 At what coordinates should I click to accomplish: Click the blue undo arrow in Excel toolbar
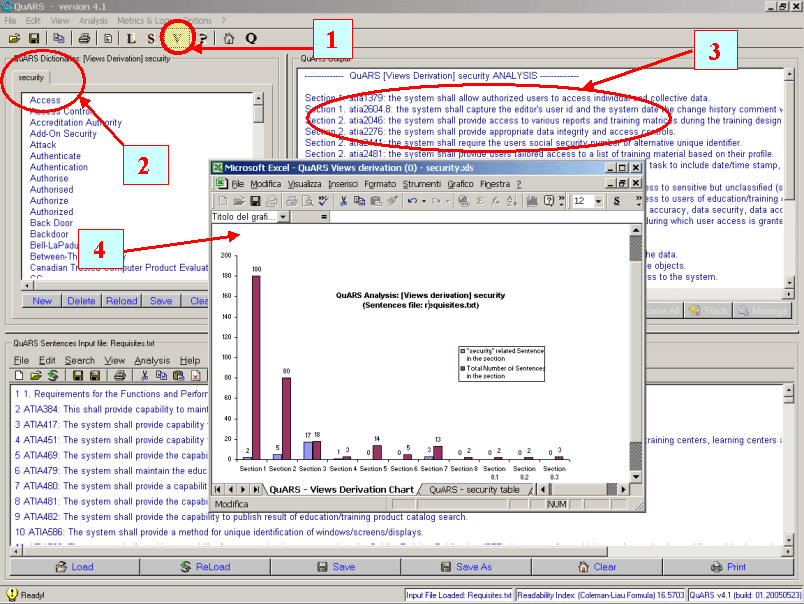coord(412,201)
